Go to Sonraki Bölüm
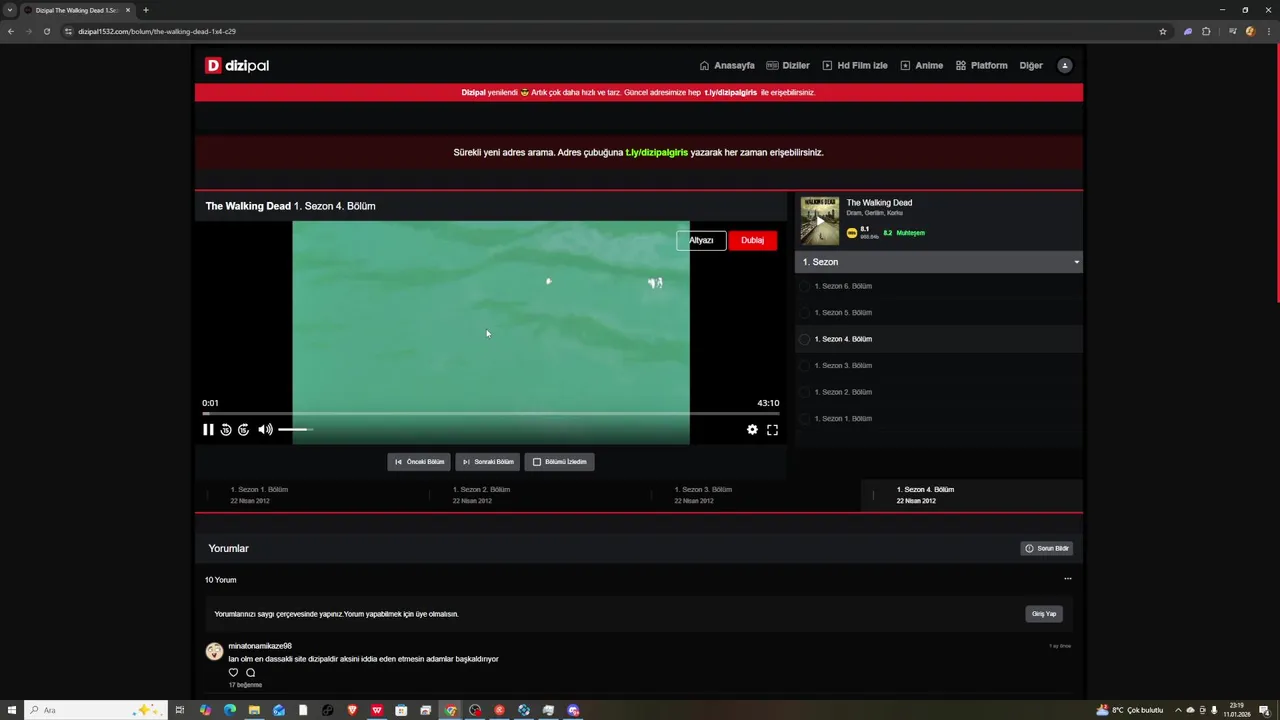This screenshot has height=720, width=1280. pyautogui.click(x=488, y=462)
